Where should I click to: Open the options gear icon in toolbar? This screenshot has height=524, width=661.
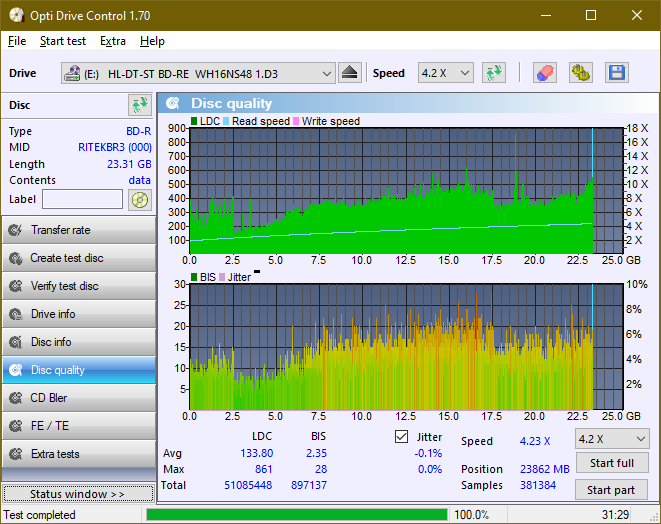[x=580, y=73]
